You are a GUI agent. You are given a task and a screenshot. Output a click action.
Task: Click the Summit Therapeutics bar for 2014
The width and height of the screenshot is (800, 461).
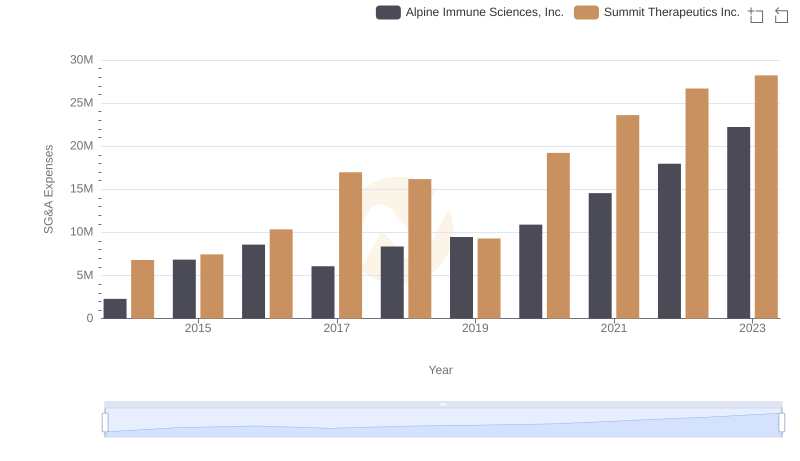(142, 289)
